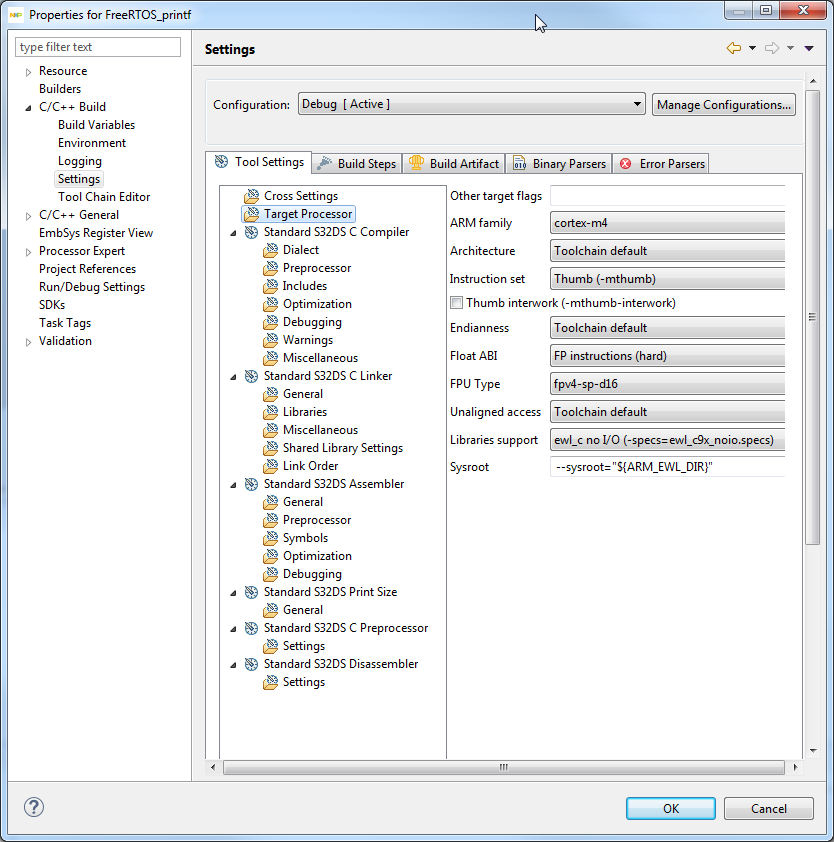Select Build Variables in the sidebar

pyautogui.click(x=97, y=125)
